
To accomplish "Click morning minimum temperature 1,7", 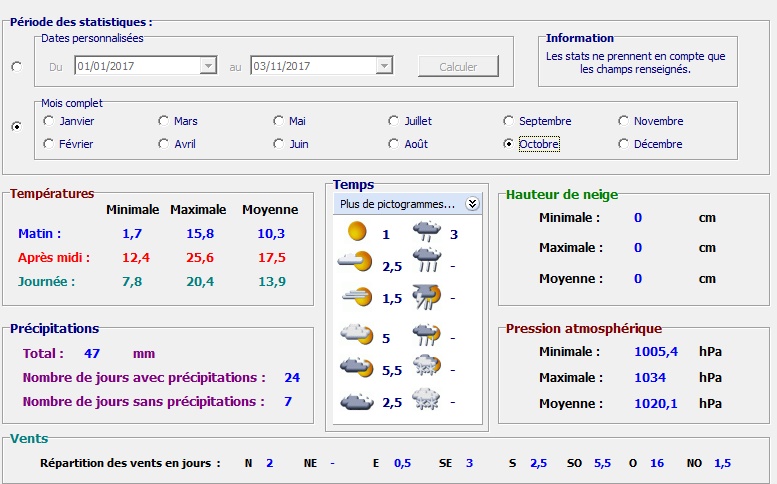I will coord(132,234).
